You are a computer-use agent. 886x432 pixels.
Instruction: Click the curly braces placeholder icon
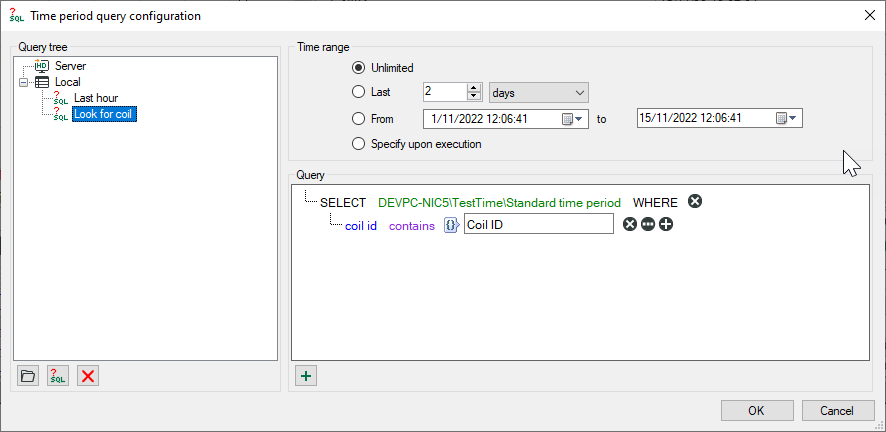[x=451, y=226]
